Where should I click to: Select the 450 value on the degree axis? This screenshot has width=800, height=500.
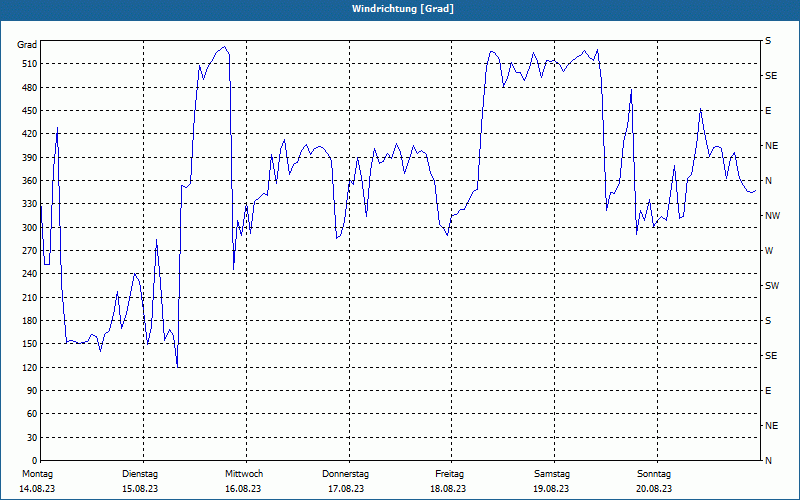30,111
